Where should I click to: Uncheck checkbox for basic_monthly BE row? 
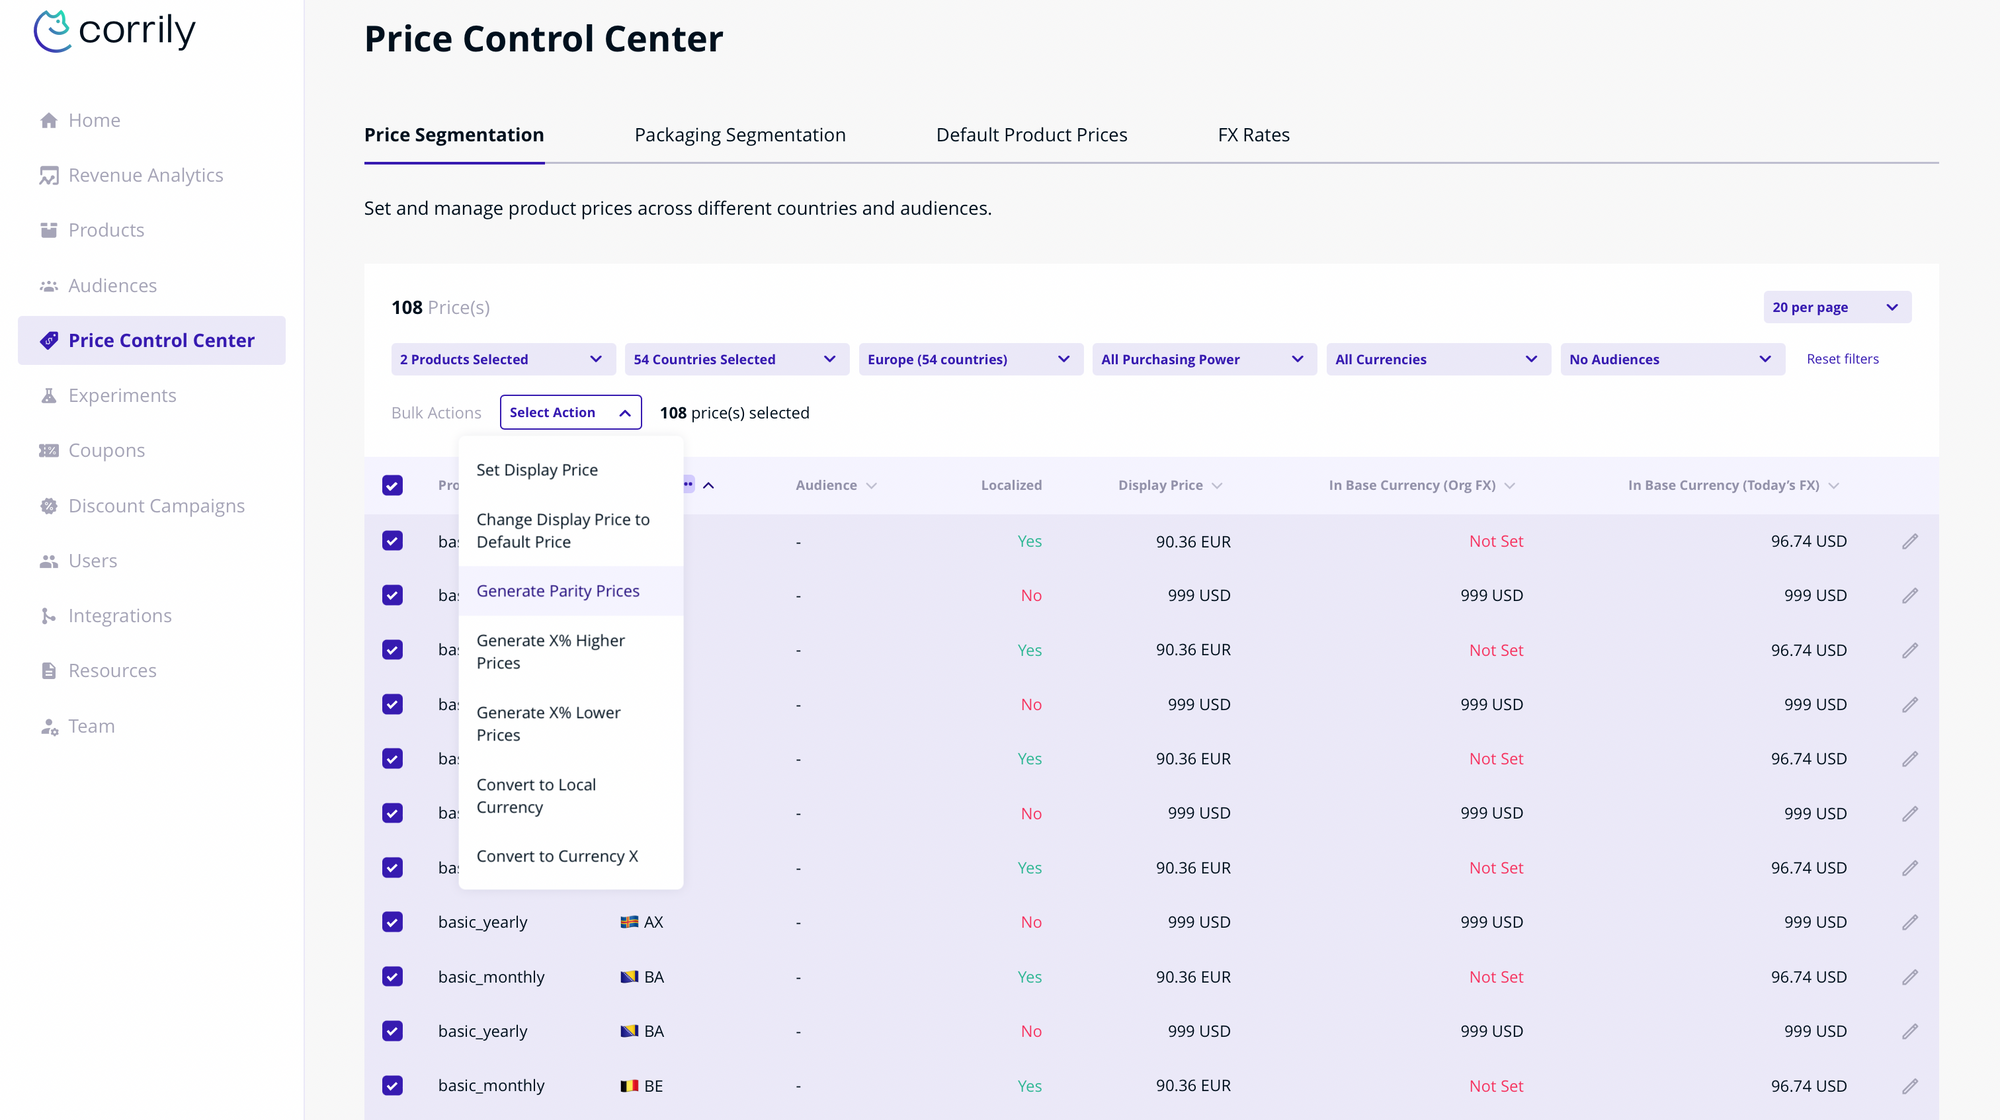tap(392, 1086)
